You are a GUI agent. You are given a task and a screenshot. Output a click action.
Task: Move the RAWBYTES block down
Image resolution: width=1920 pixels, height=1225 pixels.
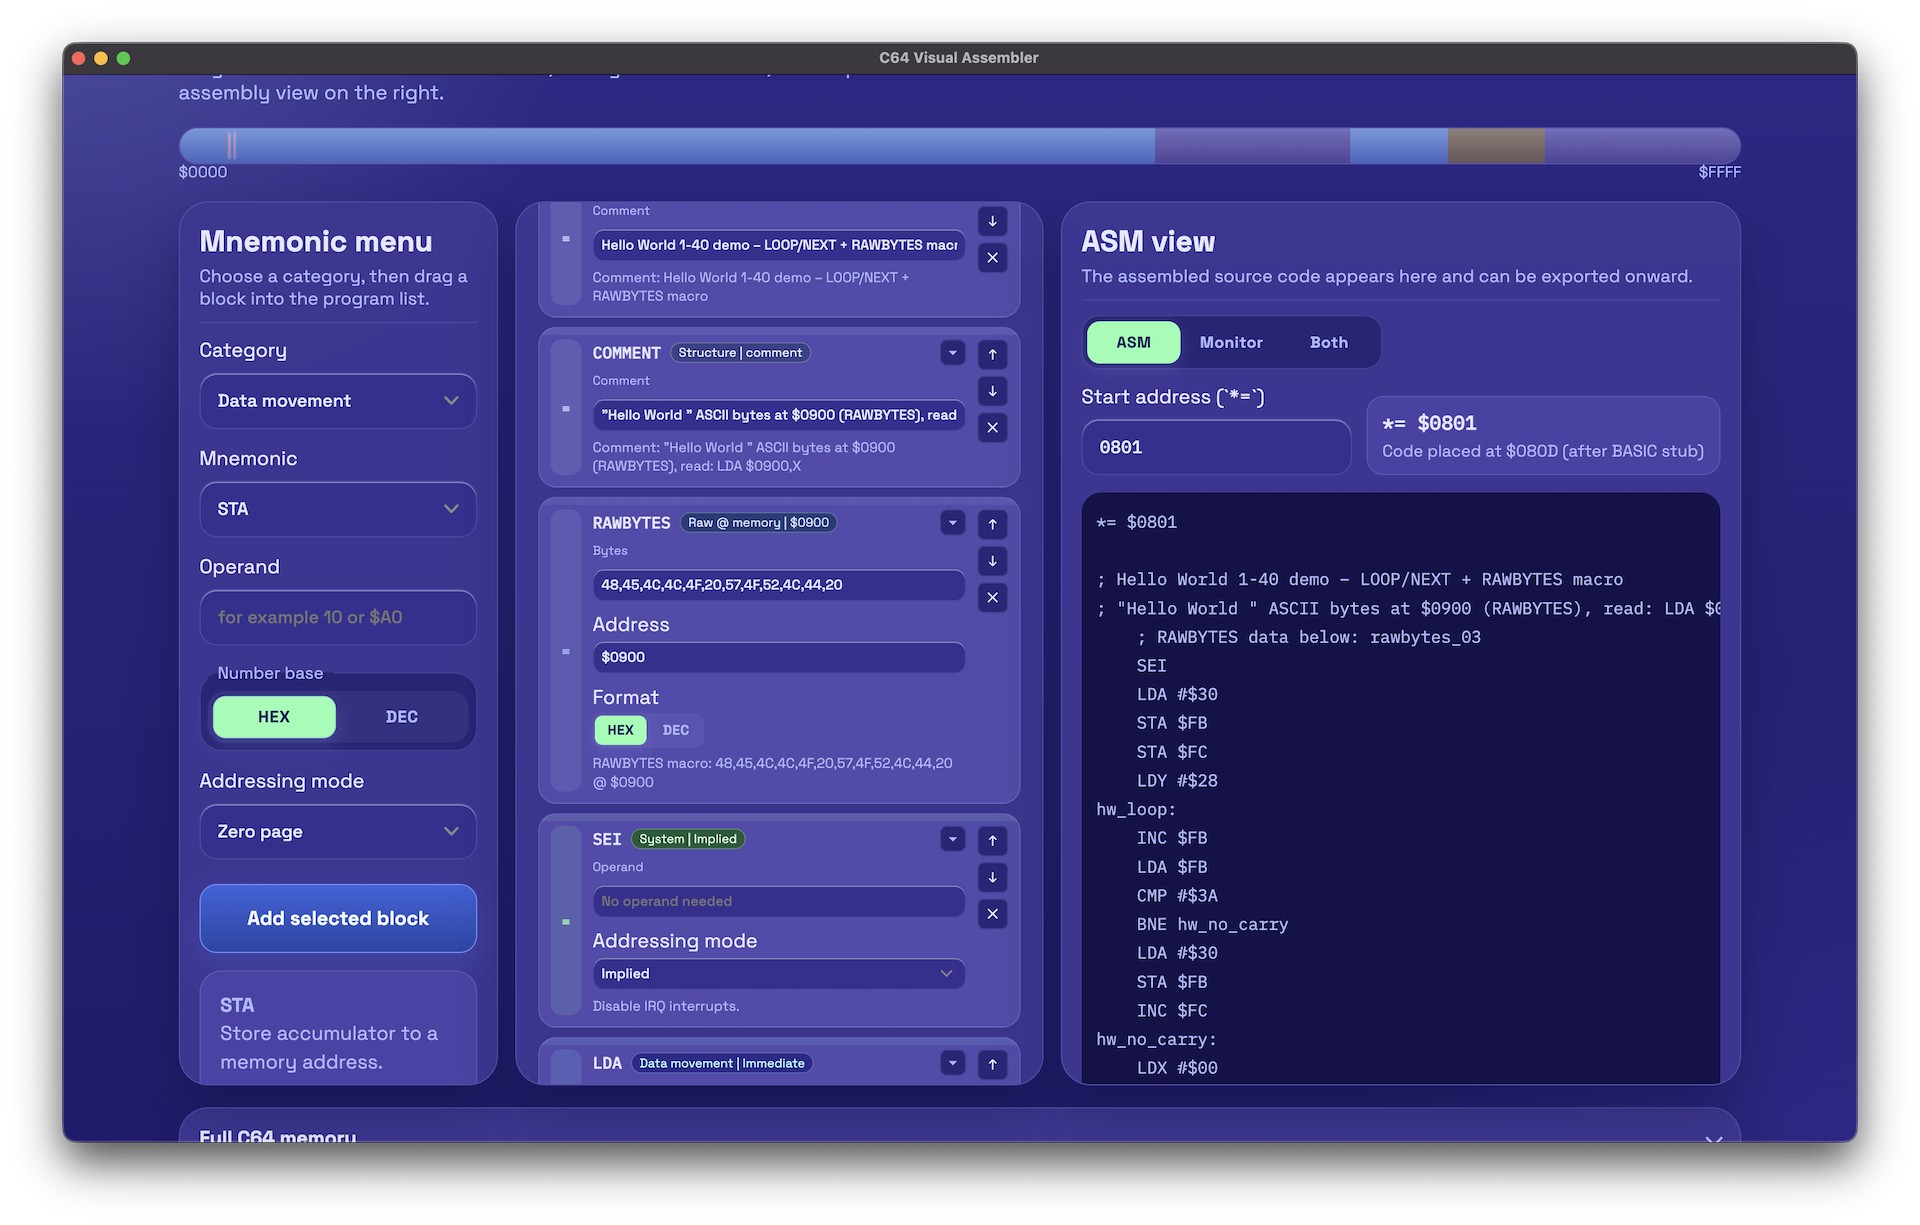pyautogui.click(x=992, y=561)
